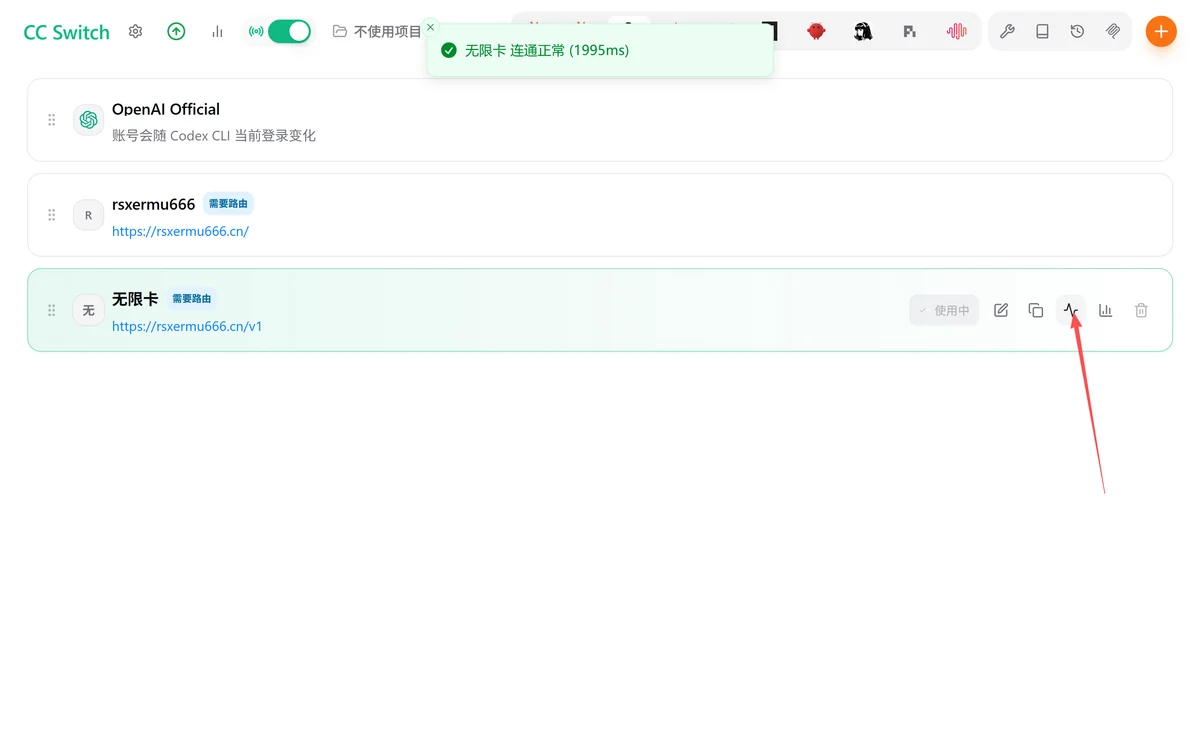Click the 使用中 status button
This screenshot has width=1200, height=755.
[x=944, y=310]
